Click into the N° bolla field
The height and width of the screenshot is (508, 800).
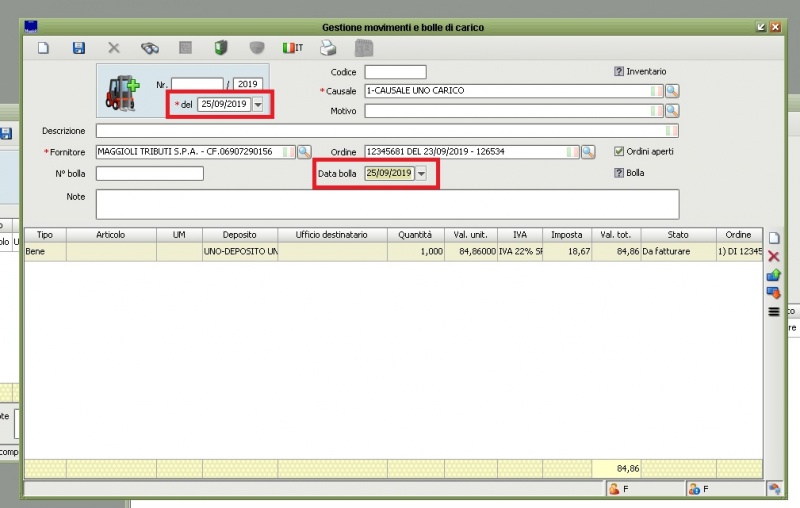[149, 174]
